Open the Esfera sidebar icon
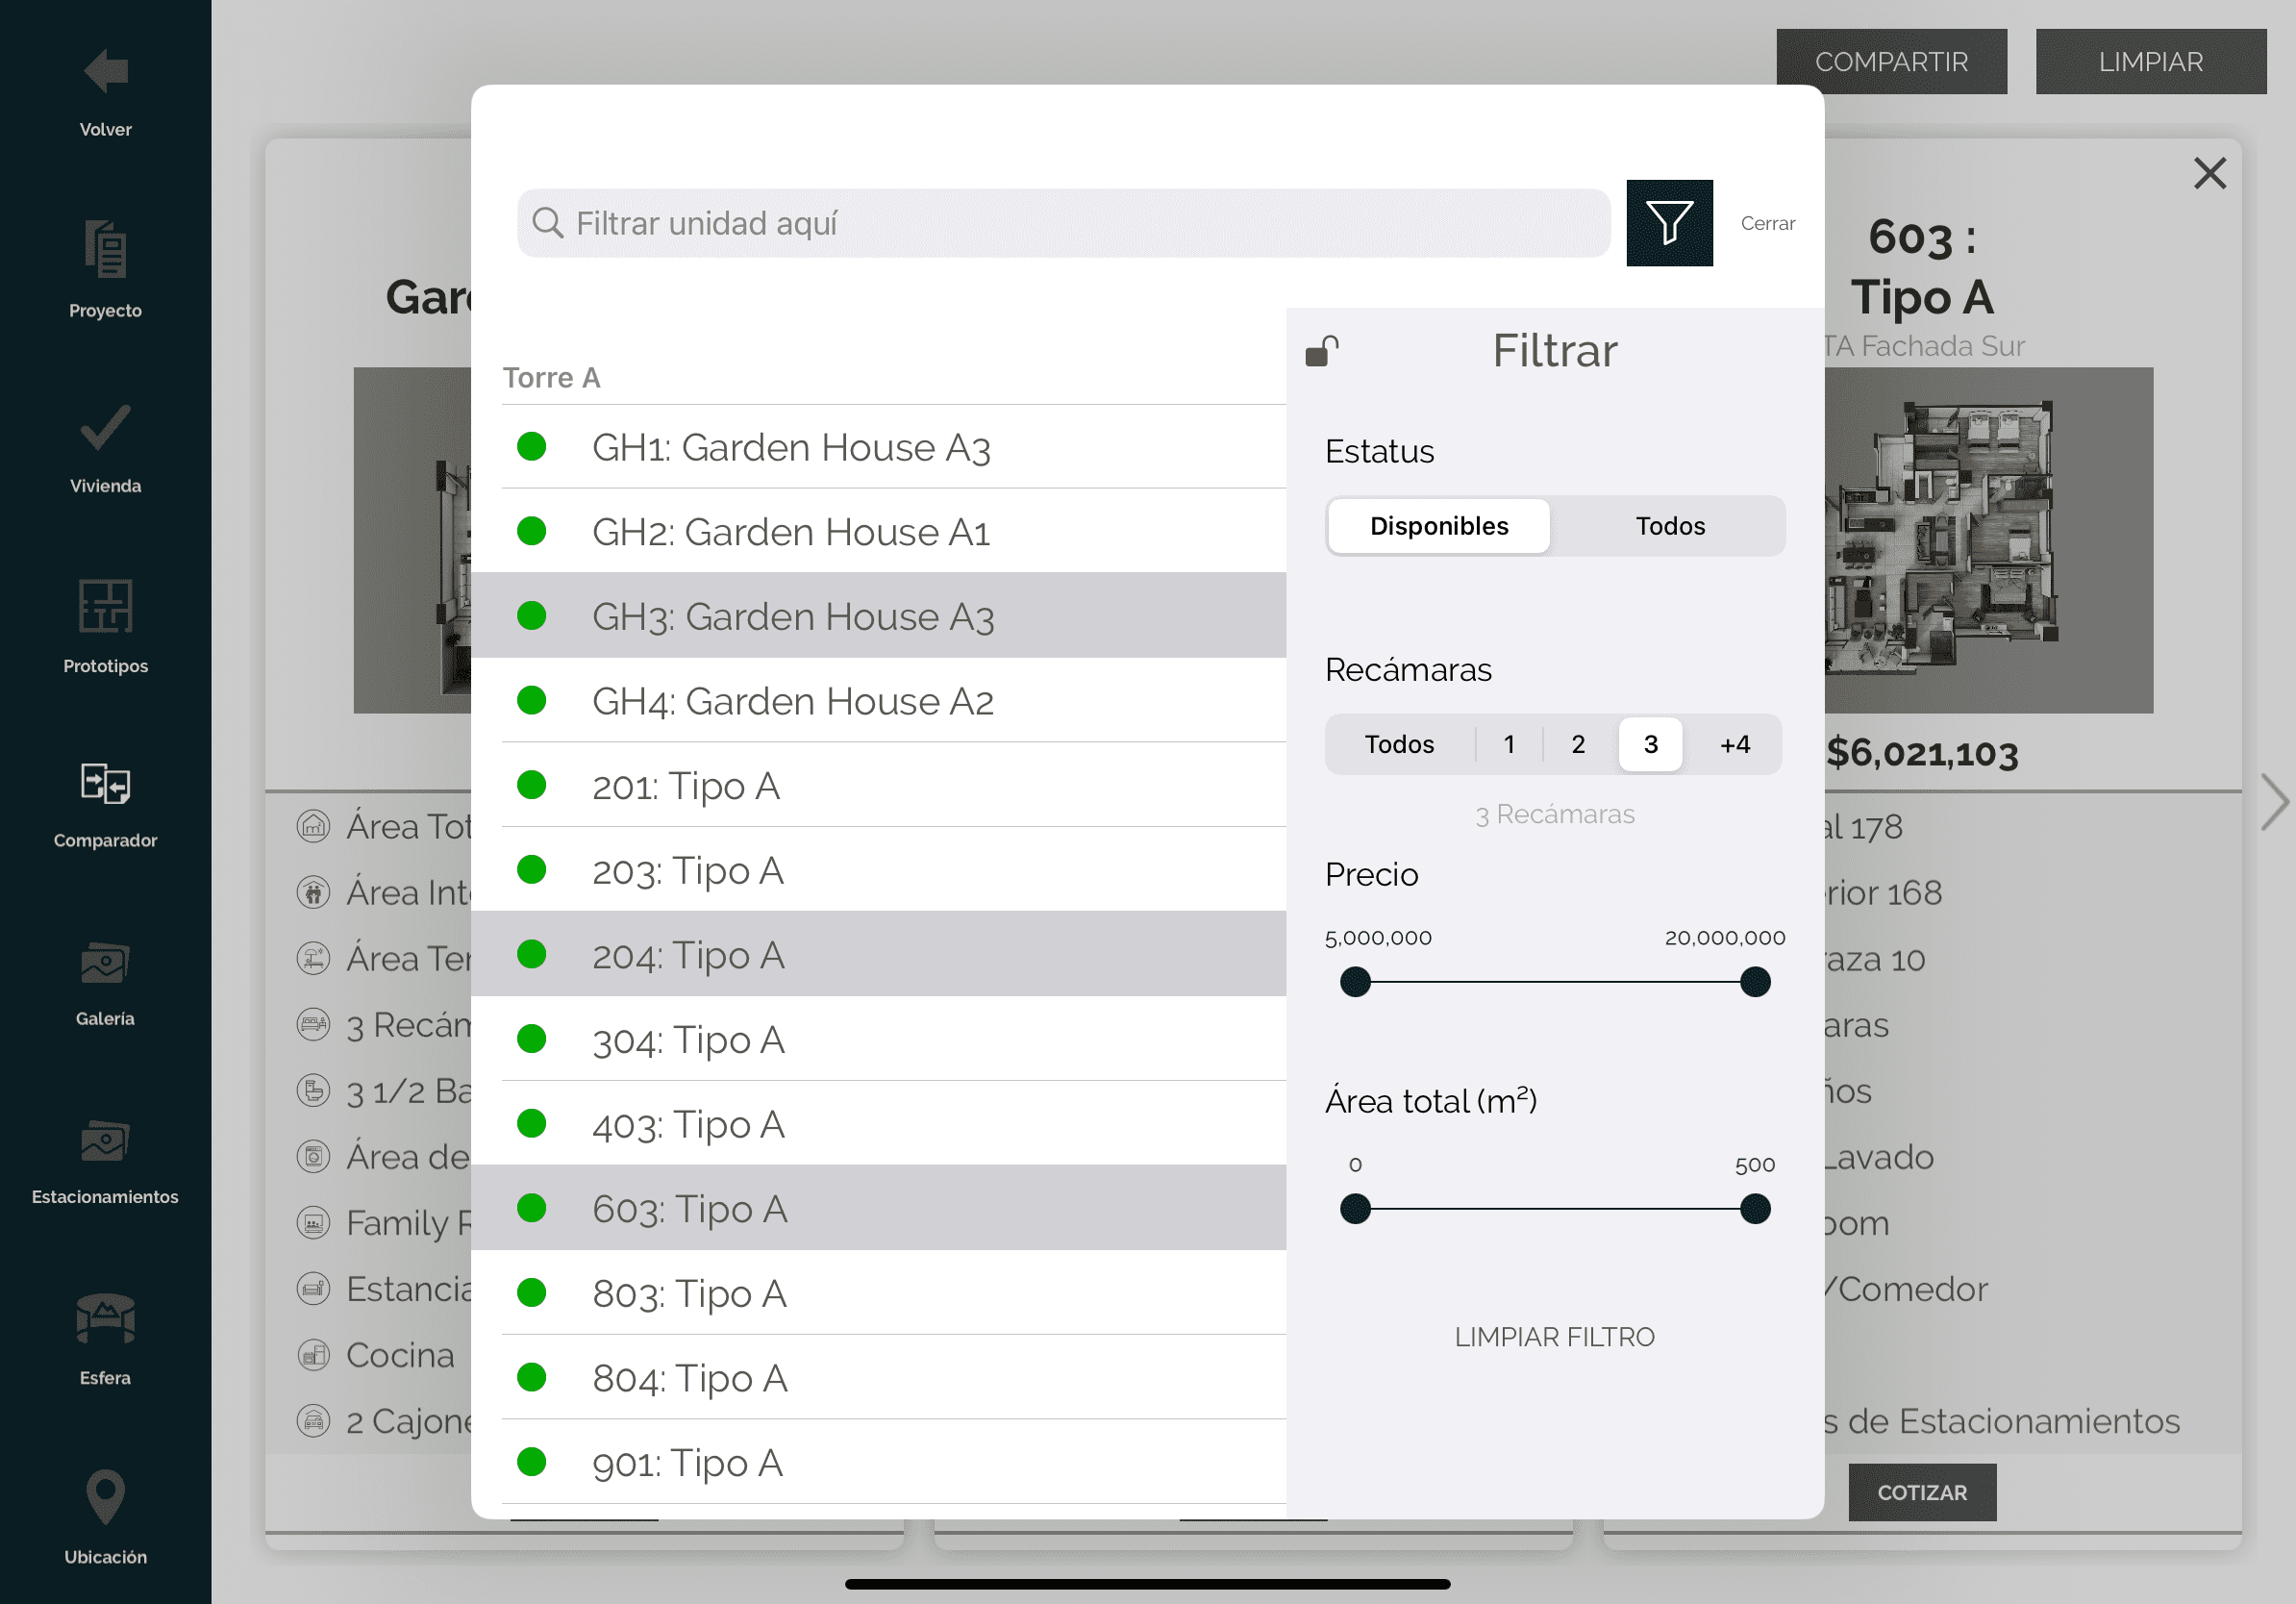The height and width of the screenshot is (1604, 2296). pos(105,1318)
